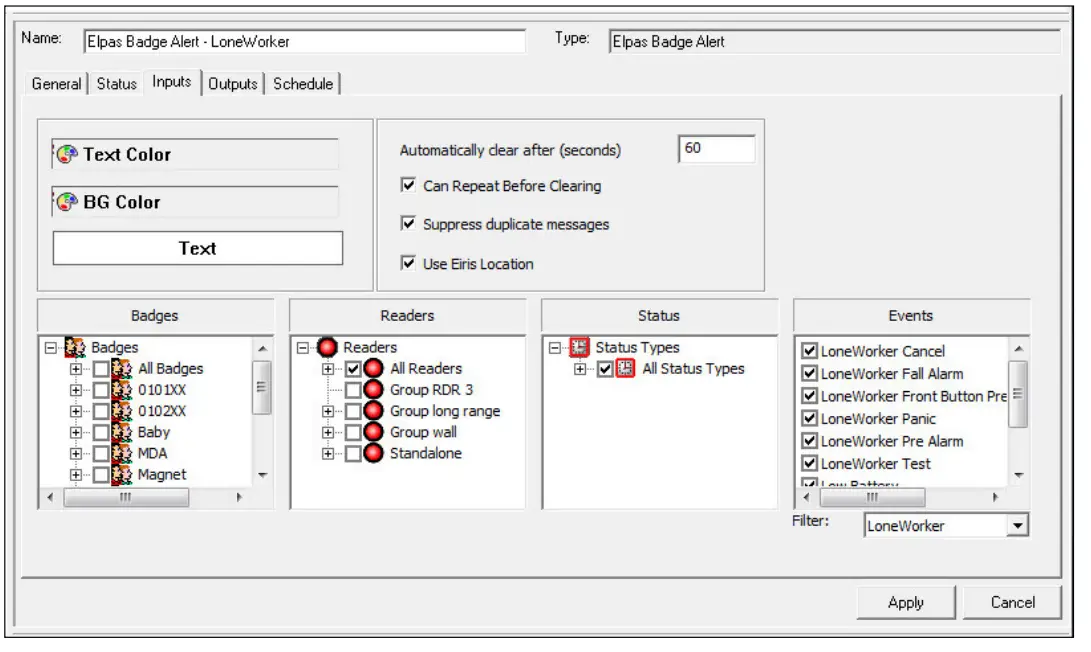Screen dimensions: 1091x652
Task: Click the automatically clear seconds field
Action: point(717,149)
